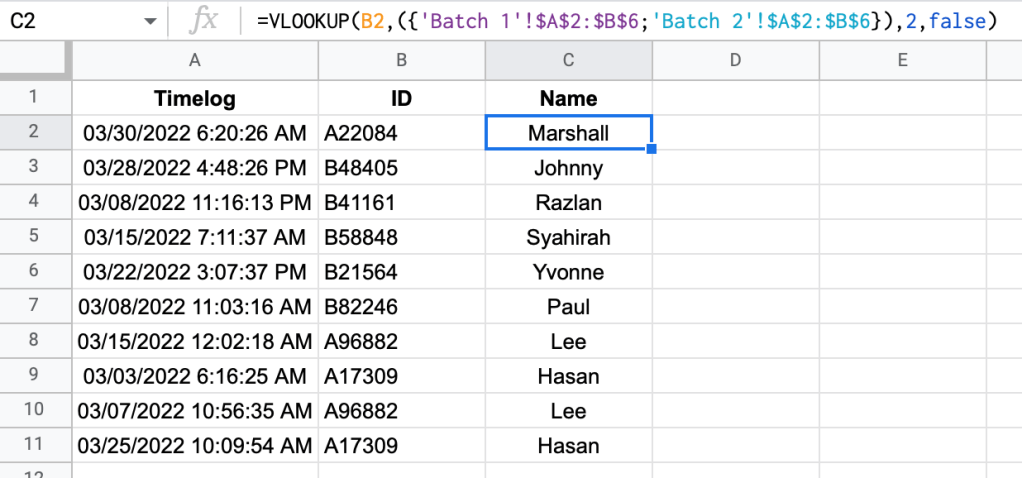The height and width of the screenshot is (478, 1022).
Task: Select column E header
Action: tap(902, 61)
